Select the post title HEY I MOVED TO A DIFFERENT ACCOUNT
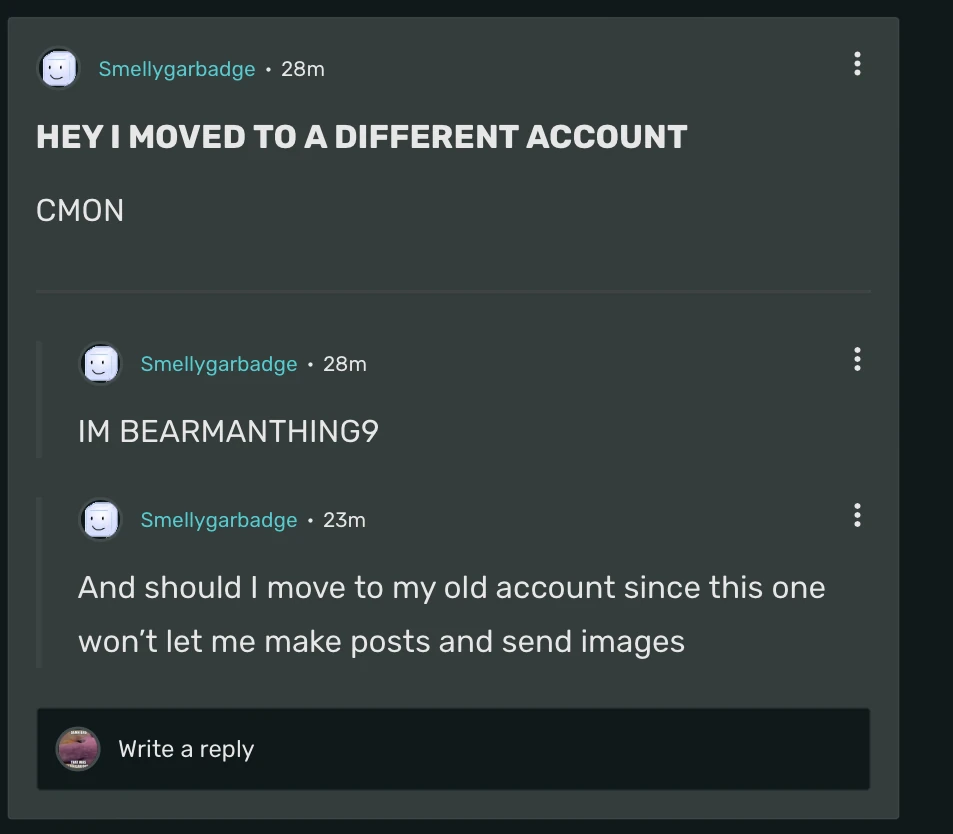This screenshot has height=834, width=953. [362, 136]
